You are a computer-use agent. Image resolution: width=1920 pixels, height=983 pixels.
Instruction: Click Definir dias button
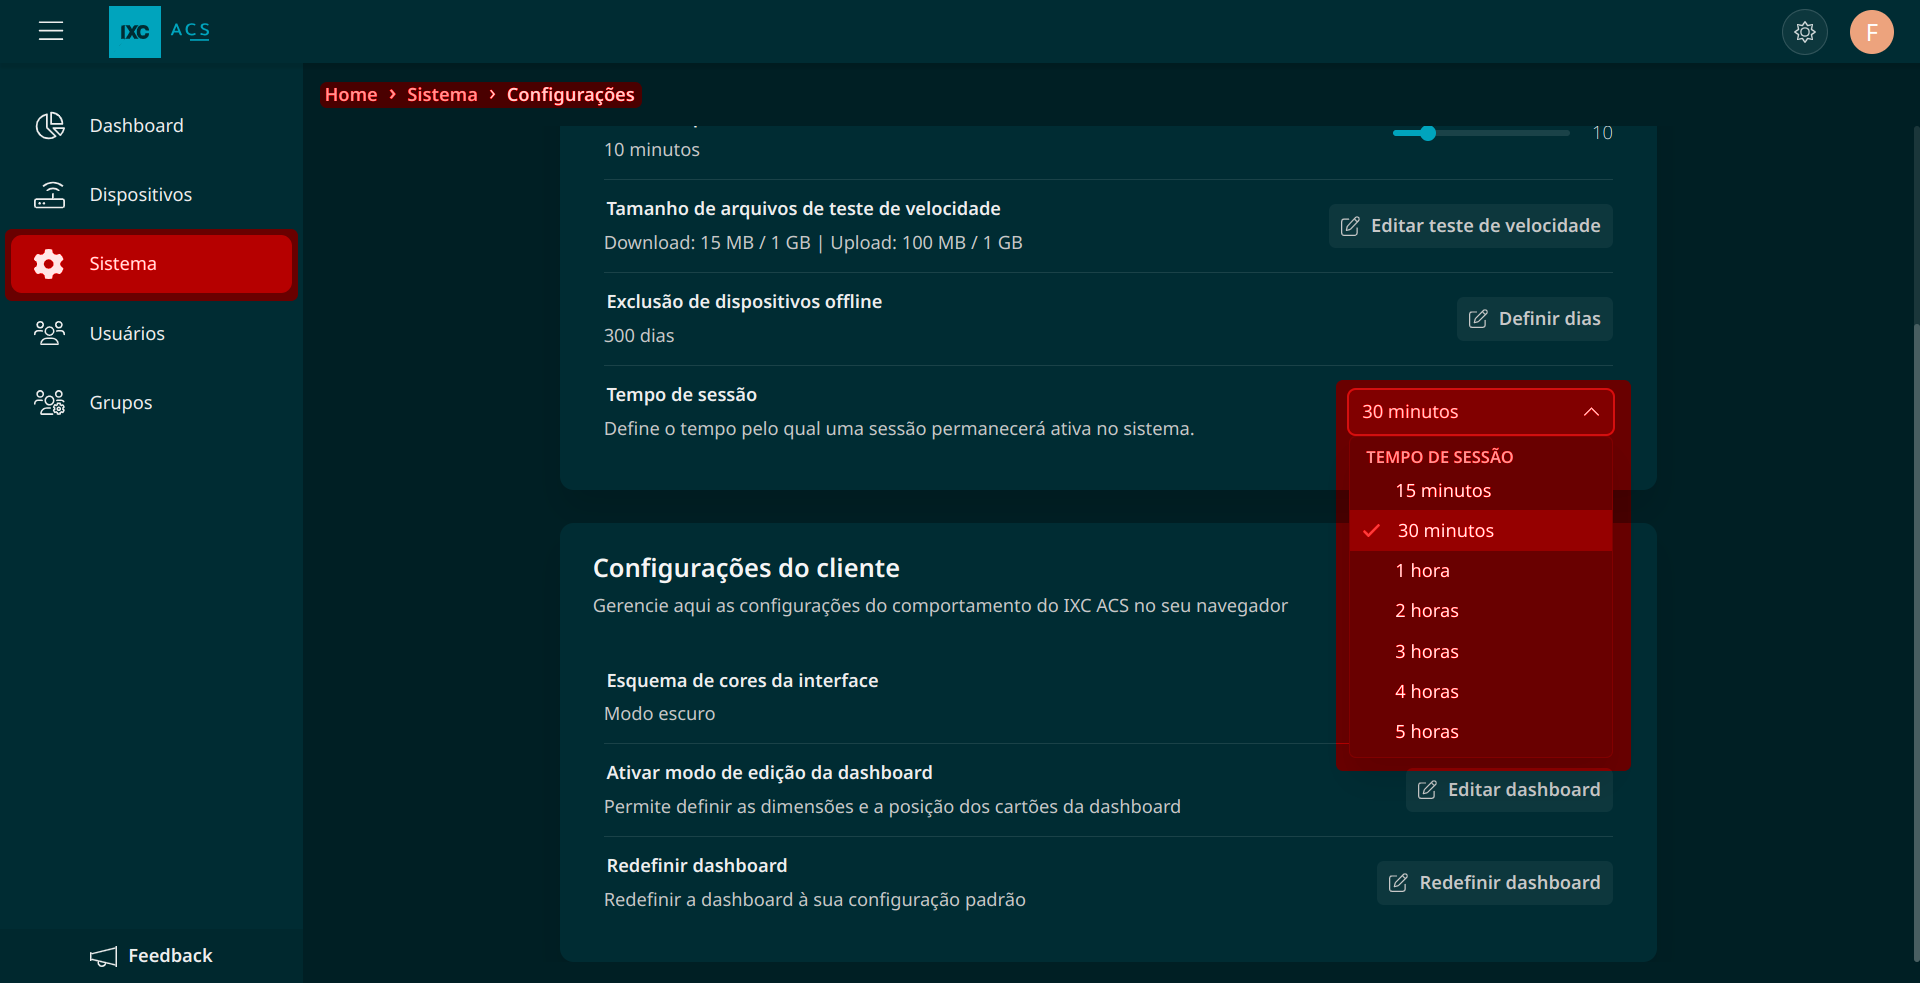pos(1534,319)
